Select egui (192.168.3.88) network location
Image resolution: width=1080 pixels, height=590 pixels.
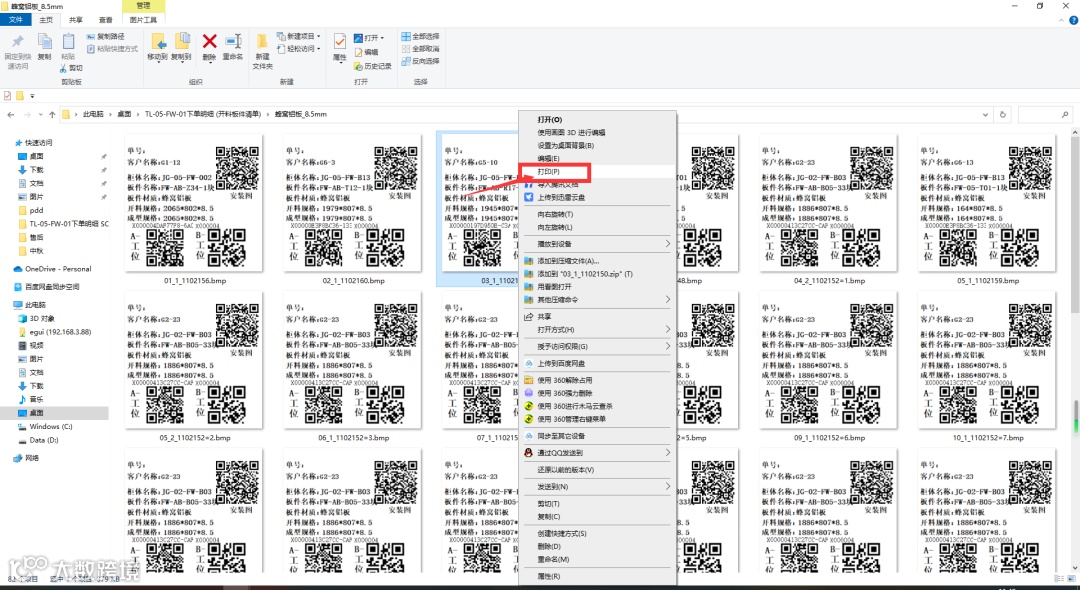point(60,332)
